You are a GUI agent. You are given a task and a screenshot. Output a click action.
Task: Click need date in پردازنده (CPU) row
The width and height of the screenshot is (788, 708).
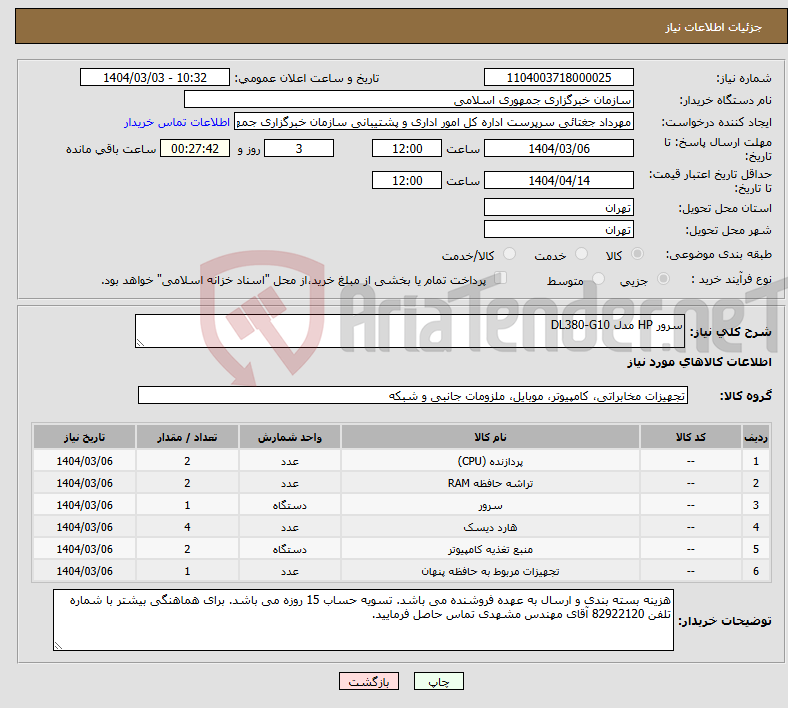[84, 461]
